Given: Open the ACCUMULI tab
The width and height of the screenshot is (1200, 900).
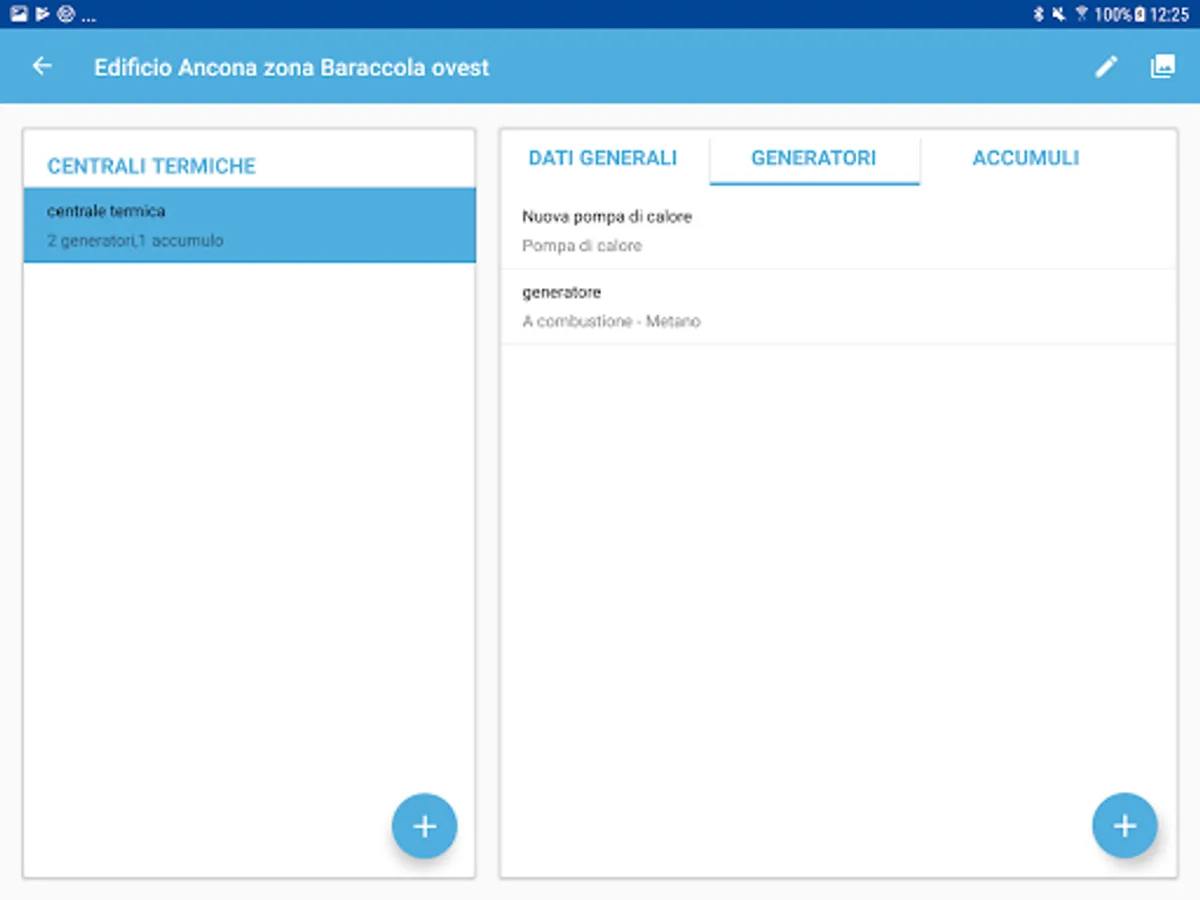Looking at the screenshot, I should click(1026, 158).
